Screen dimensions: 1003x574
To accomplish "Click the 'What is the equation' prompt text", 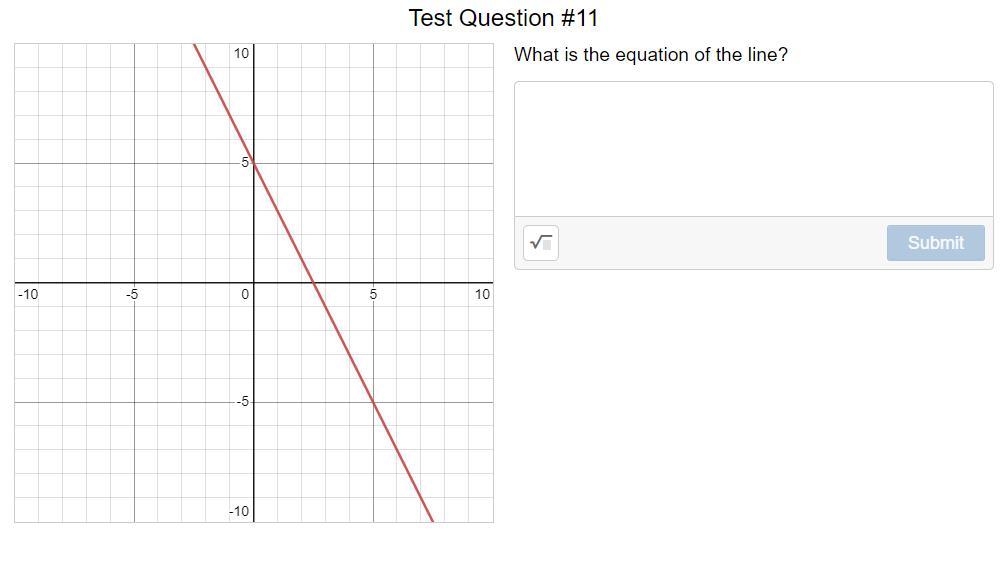I will [651, 54].
